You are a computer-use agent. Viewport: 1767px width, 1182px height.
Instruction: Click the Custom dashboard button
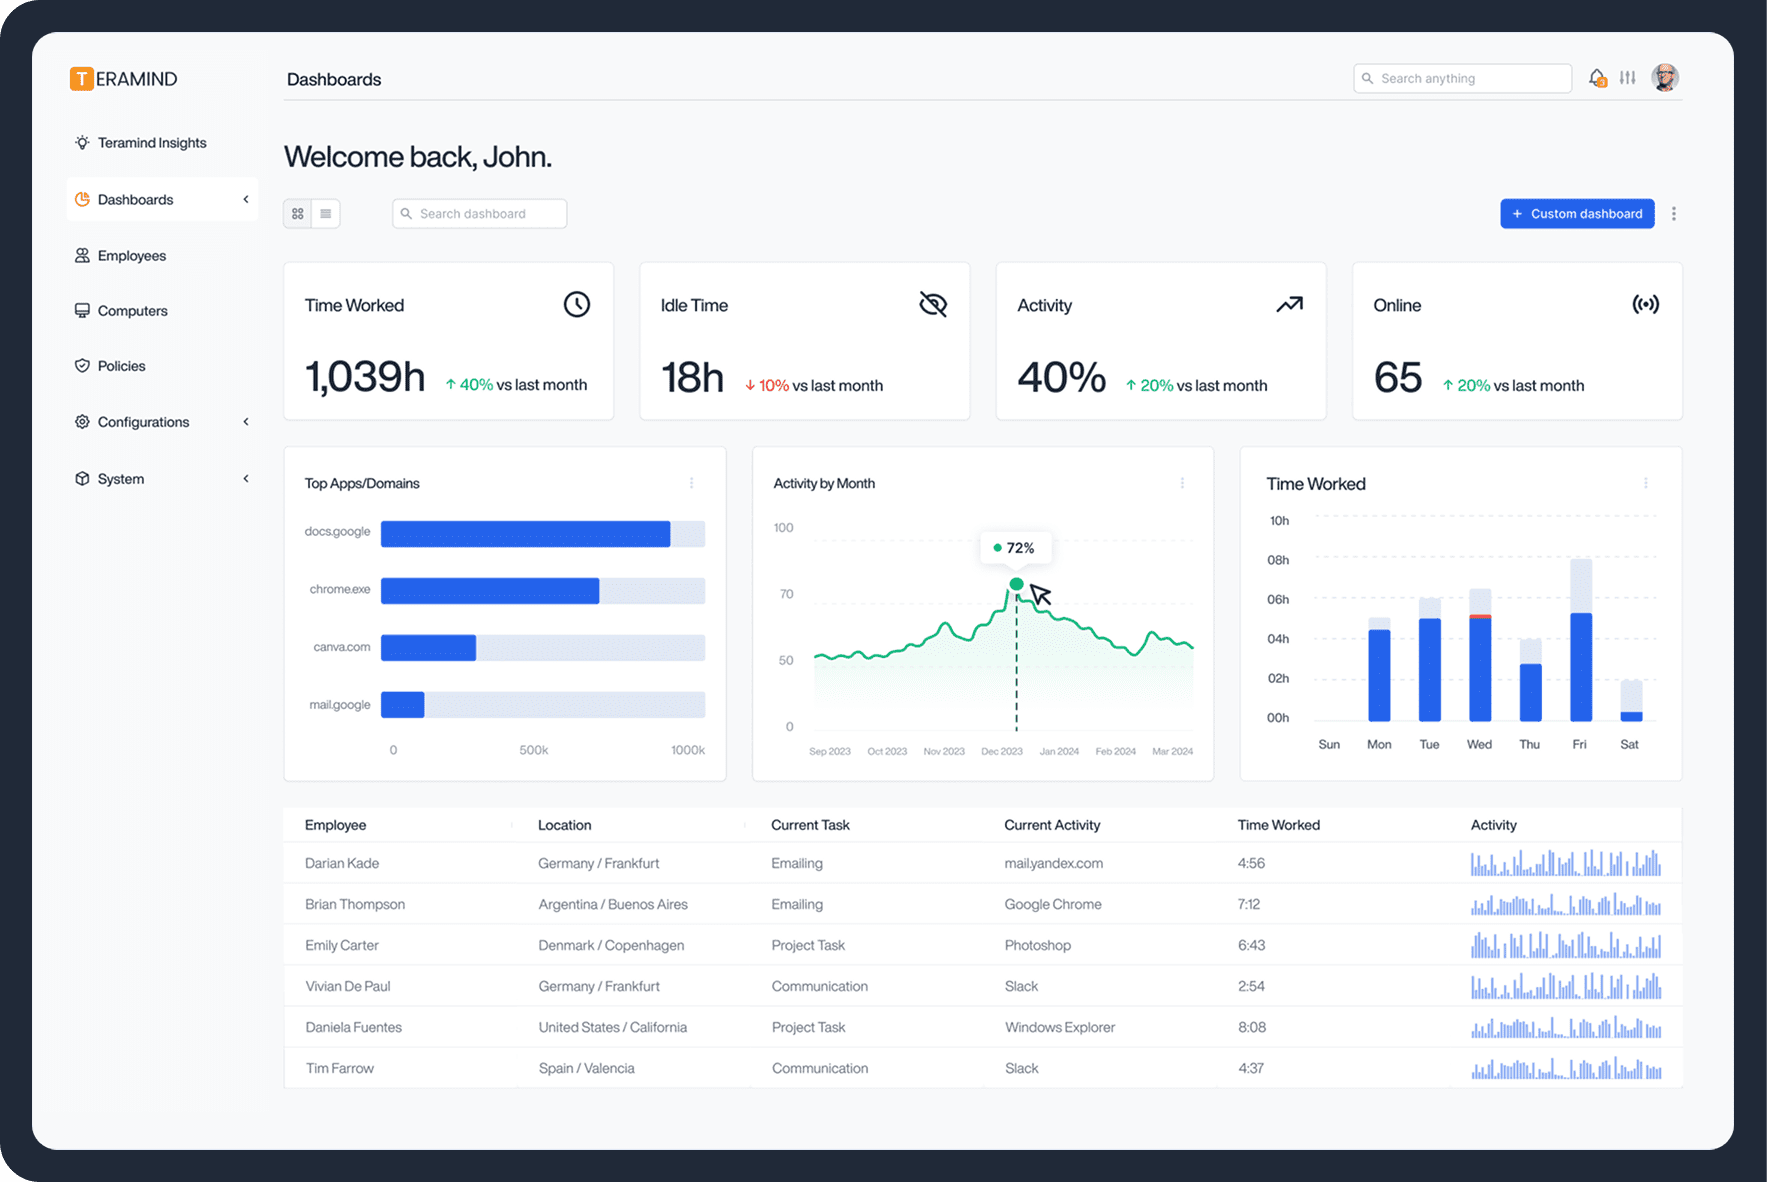pos(1577,214)
